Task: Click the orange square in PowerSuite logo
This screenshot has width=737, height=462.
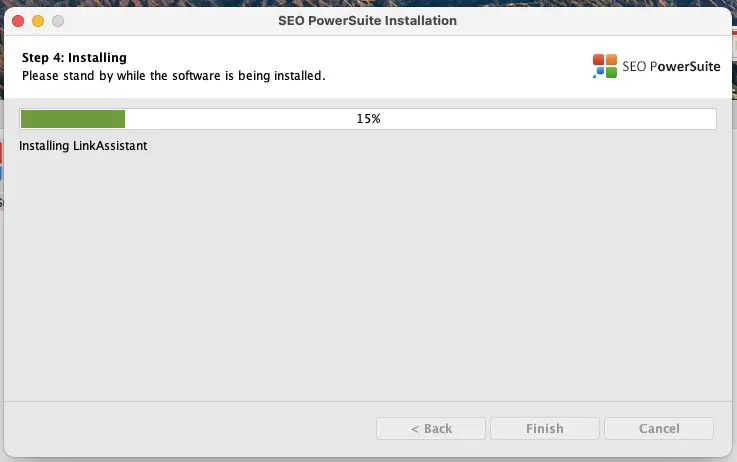Action: coord(611,60)
